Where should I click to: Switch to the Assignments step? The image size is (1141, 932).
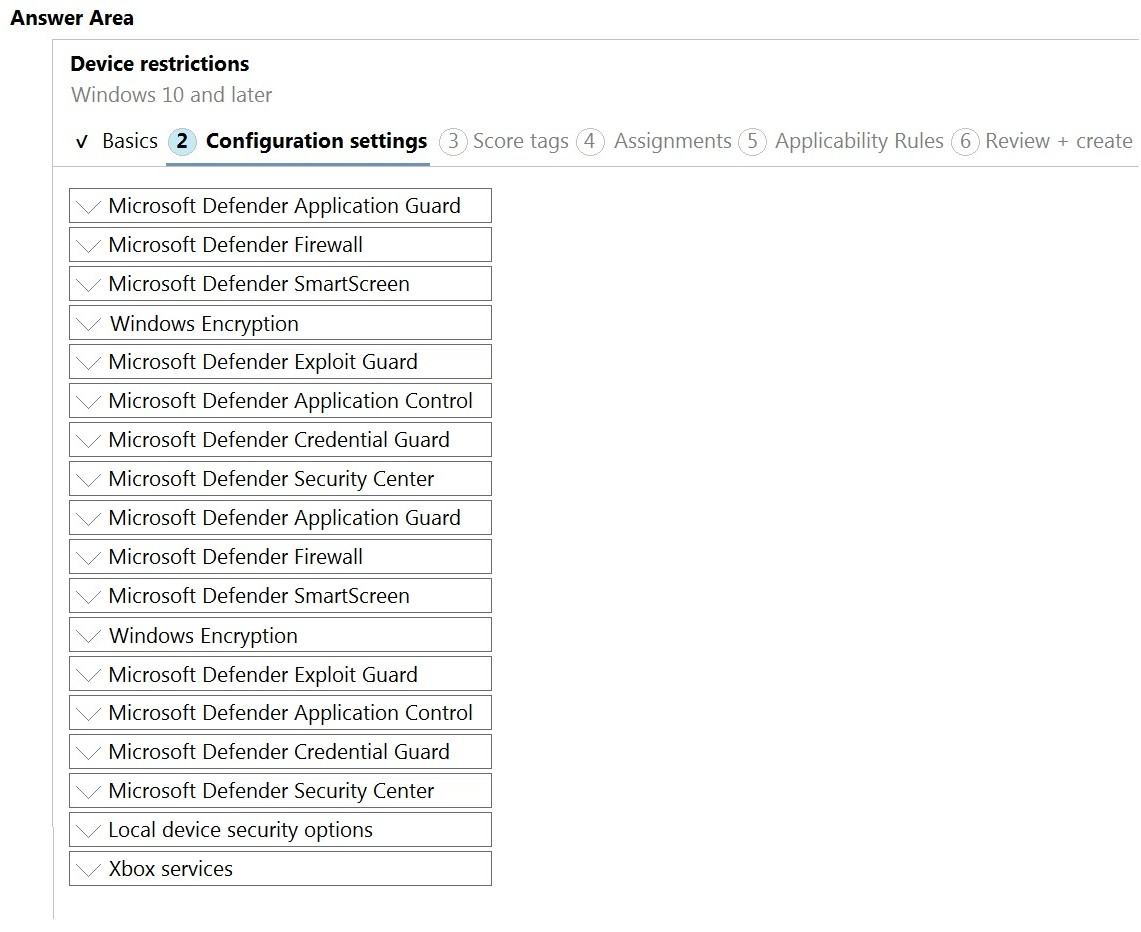tap(654, 141)
